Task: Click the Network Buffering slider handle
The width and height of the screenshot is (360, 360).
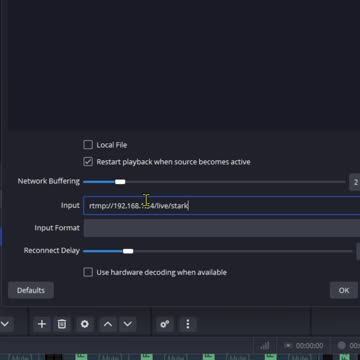Action: (120, 182)
